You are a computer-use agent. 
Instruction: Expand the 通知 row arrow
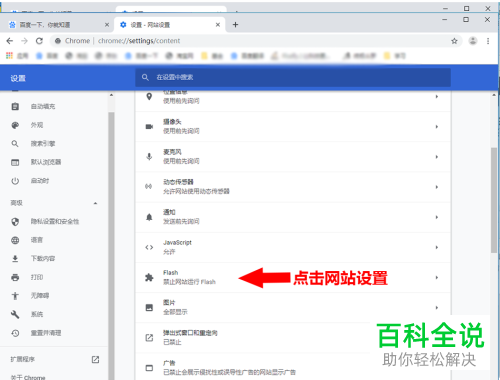click(437, 217)
